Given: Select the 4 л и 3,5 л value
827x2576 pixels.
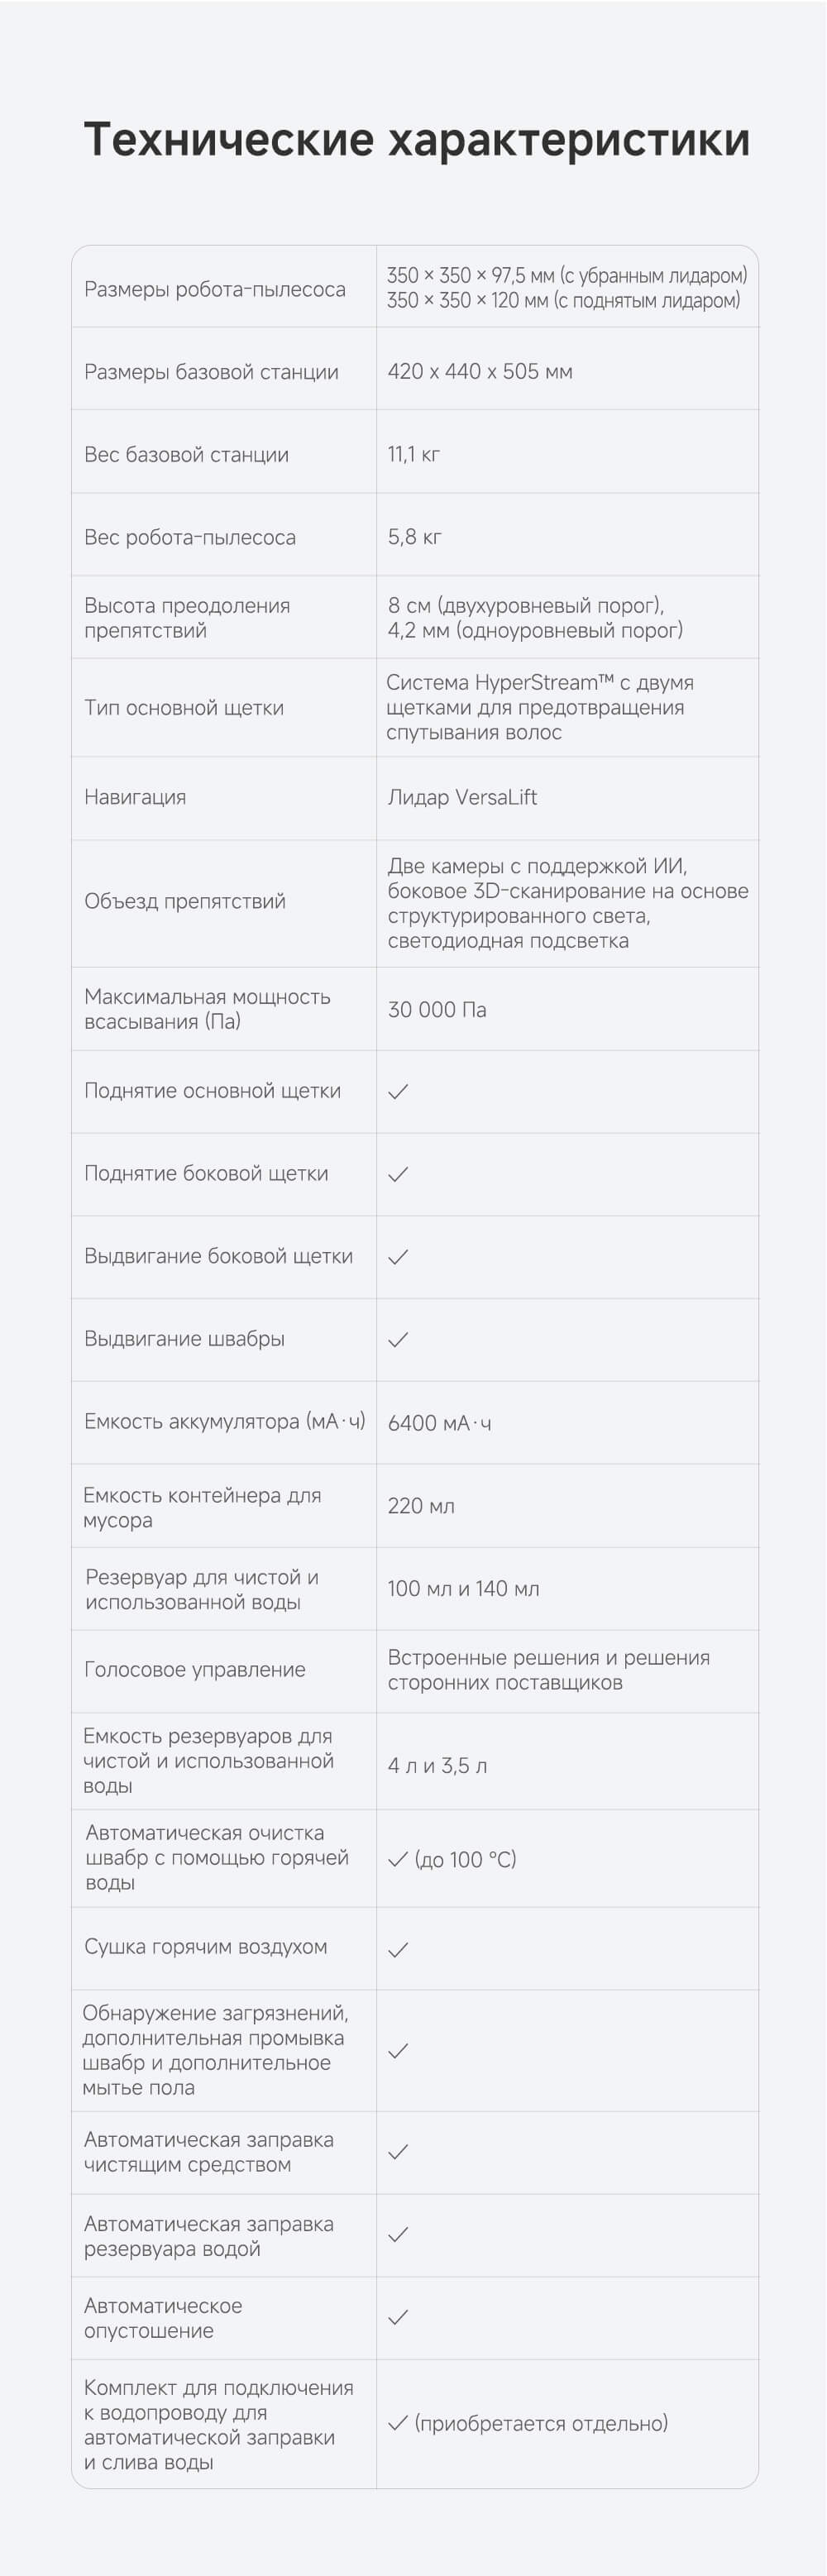Looking at the screenshot, I should [x=437, y=1765].
